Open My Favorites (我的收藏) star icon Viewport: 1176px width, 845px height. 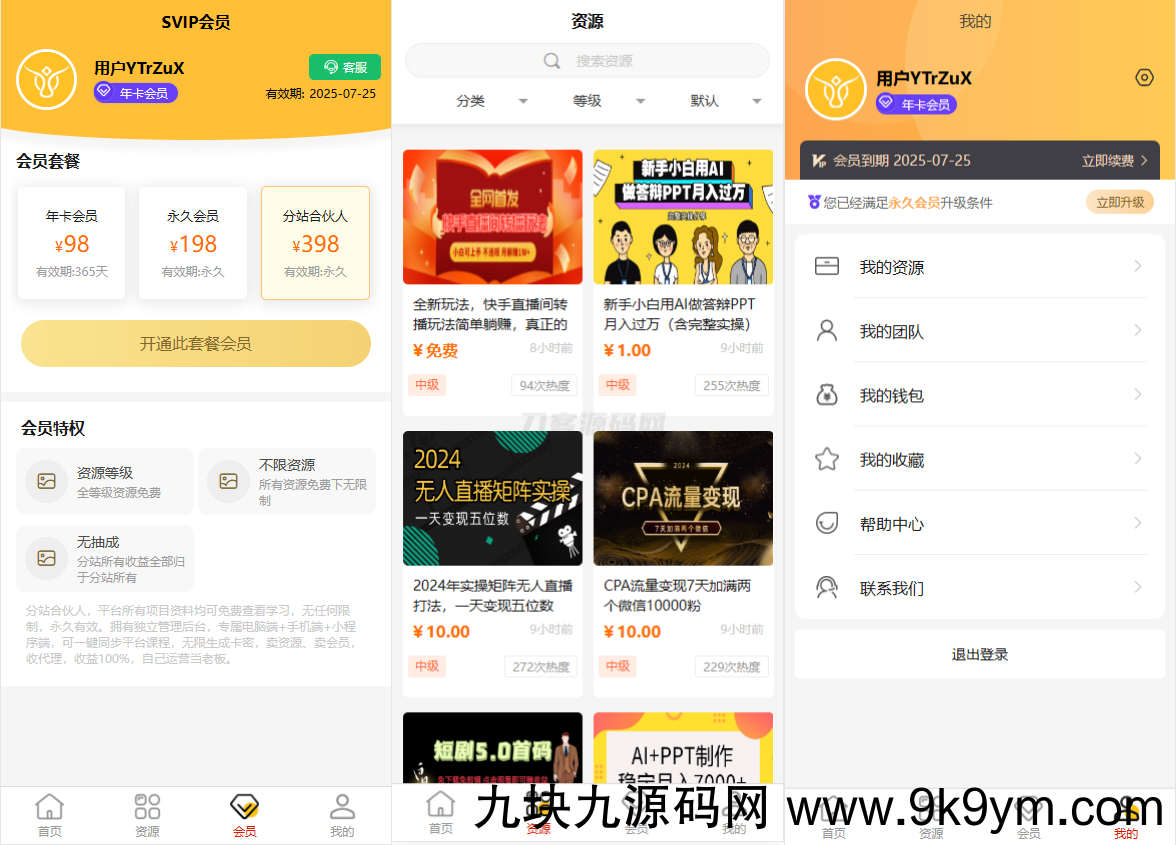click(826, 459)
